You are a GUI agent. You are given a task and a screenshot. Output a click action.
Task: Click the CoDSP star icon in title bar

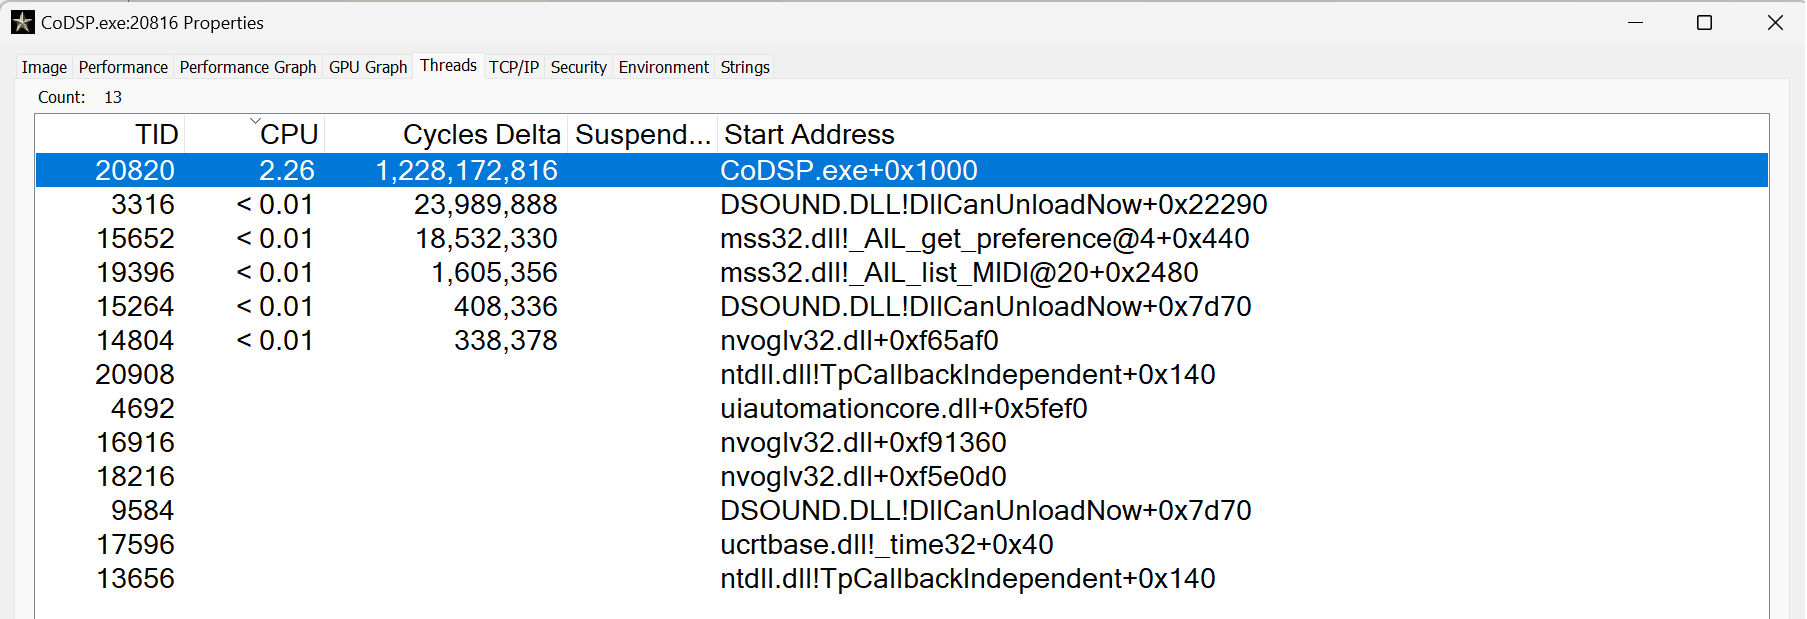(x=22, y=22)
